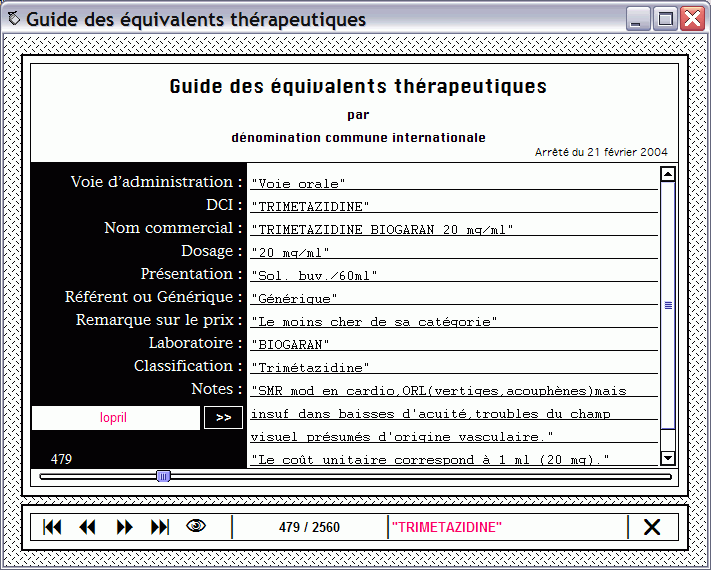The height and width of the screenshot is (570, 711).
Task: Click the X close icon in bottom bar
Action: coord(652,527)
